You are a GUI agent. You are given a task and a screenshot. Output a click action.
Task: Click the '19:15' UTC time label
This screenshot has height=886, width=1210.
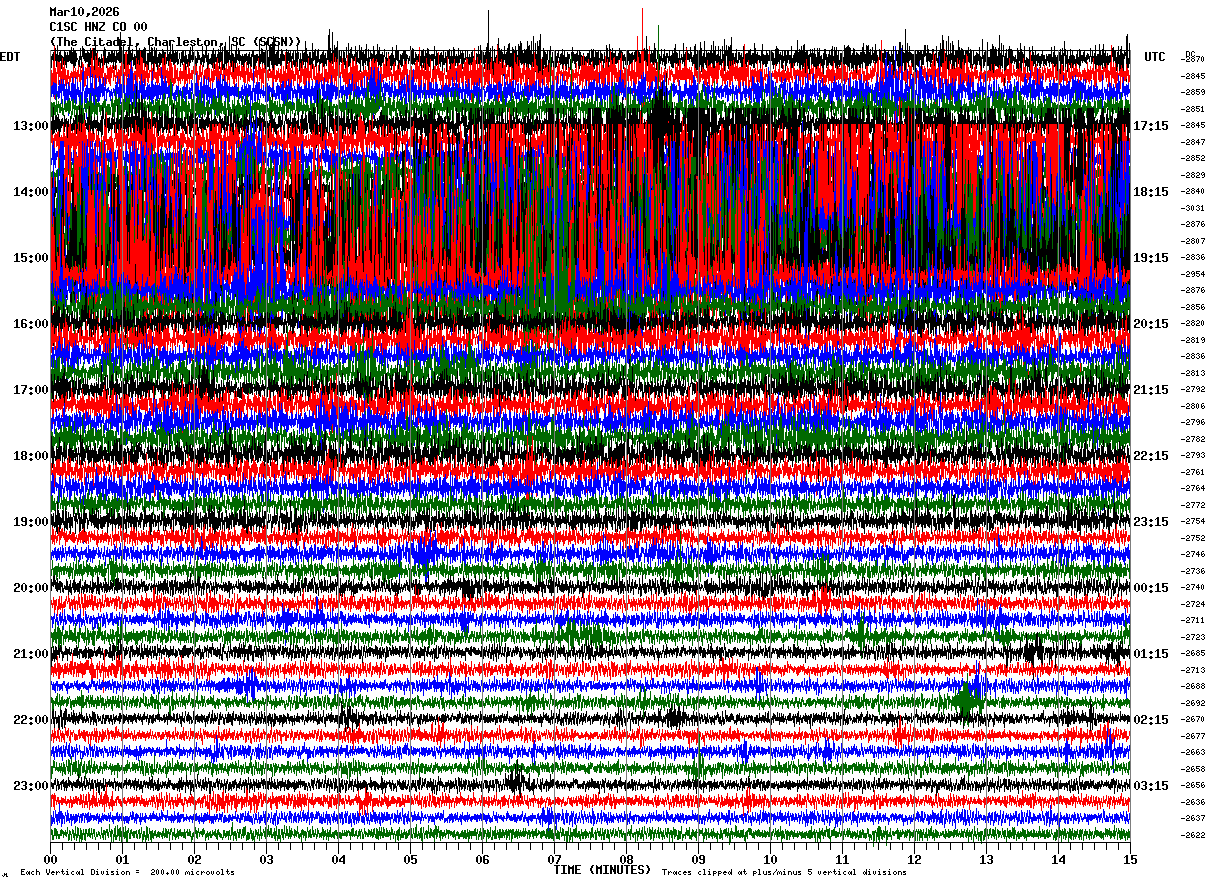coord(1150,258)
